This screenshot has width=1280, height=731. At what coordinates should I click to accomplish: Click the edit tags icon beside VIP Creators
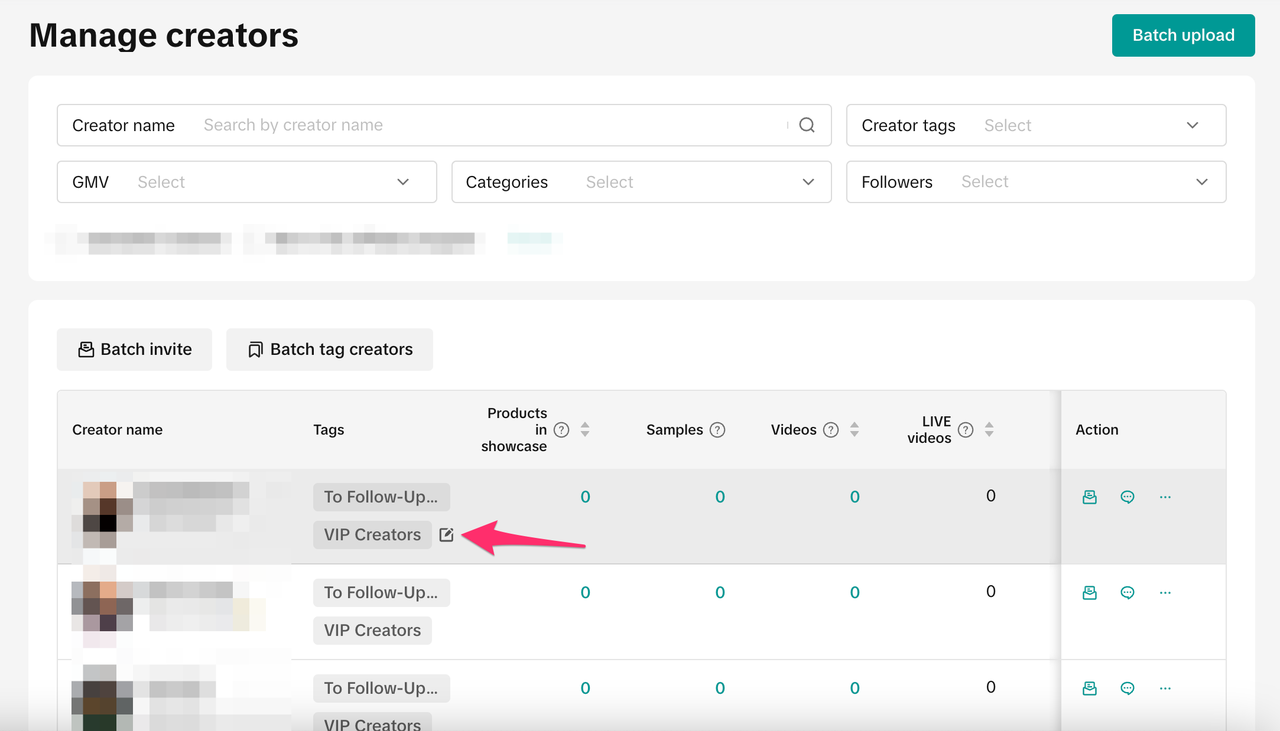click(x=446, y=535)
